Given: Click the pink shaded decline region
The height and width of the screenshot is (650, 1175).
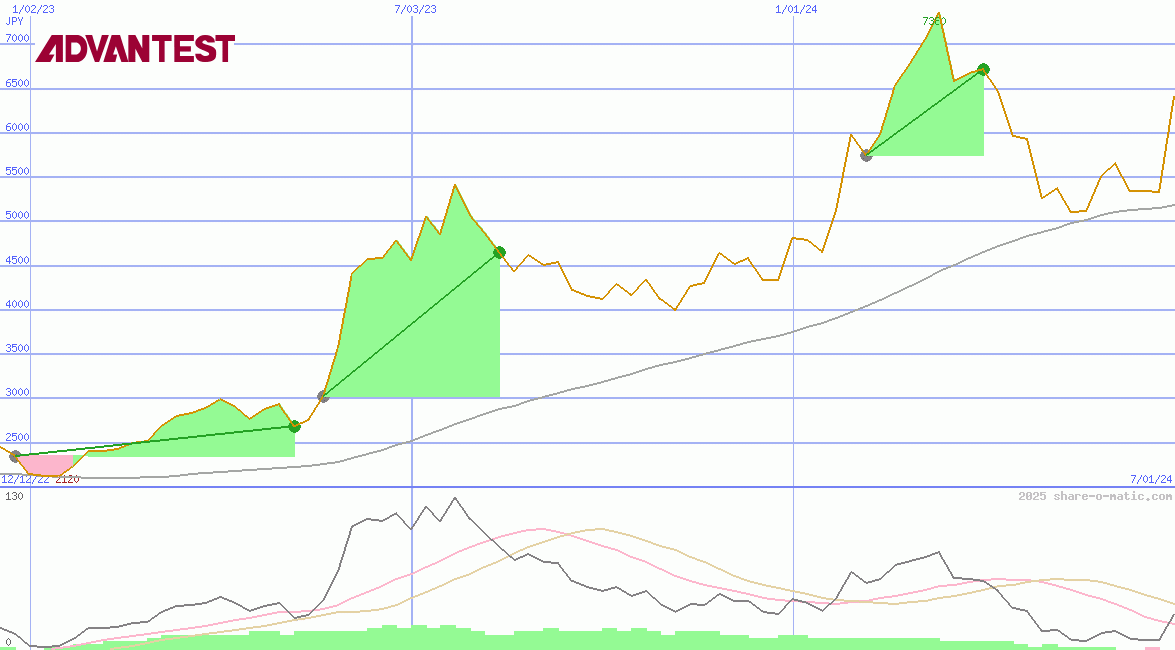Looking at the screenshot, I should (x=45, y=463).
